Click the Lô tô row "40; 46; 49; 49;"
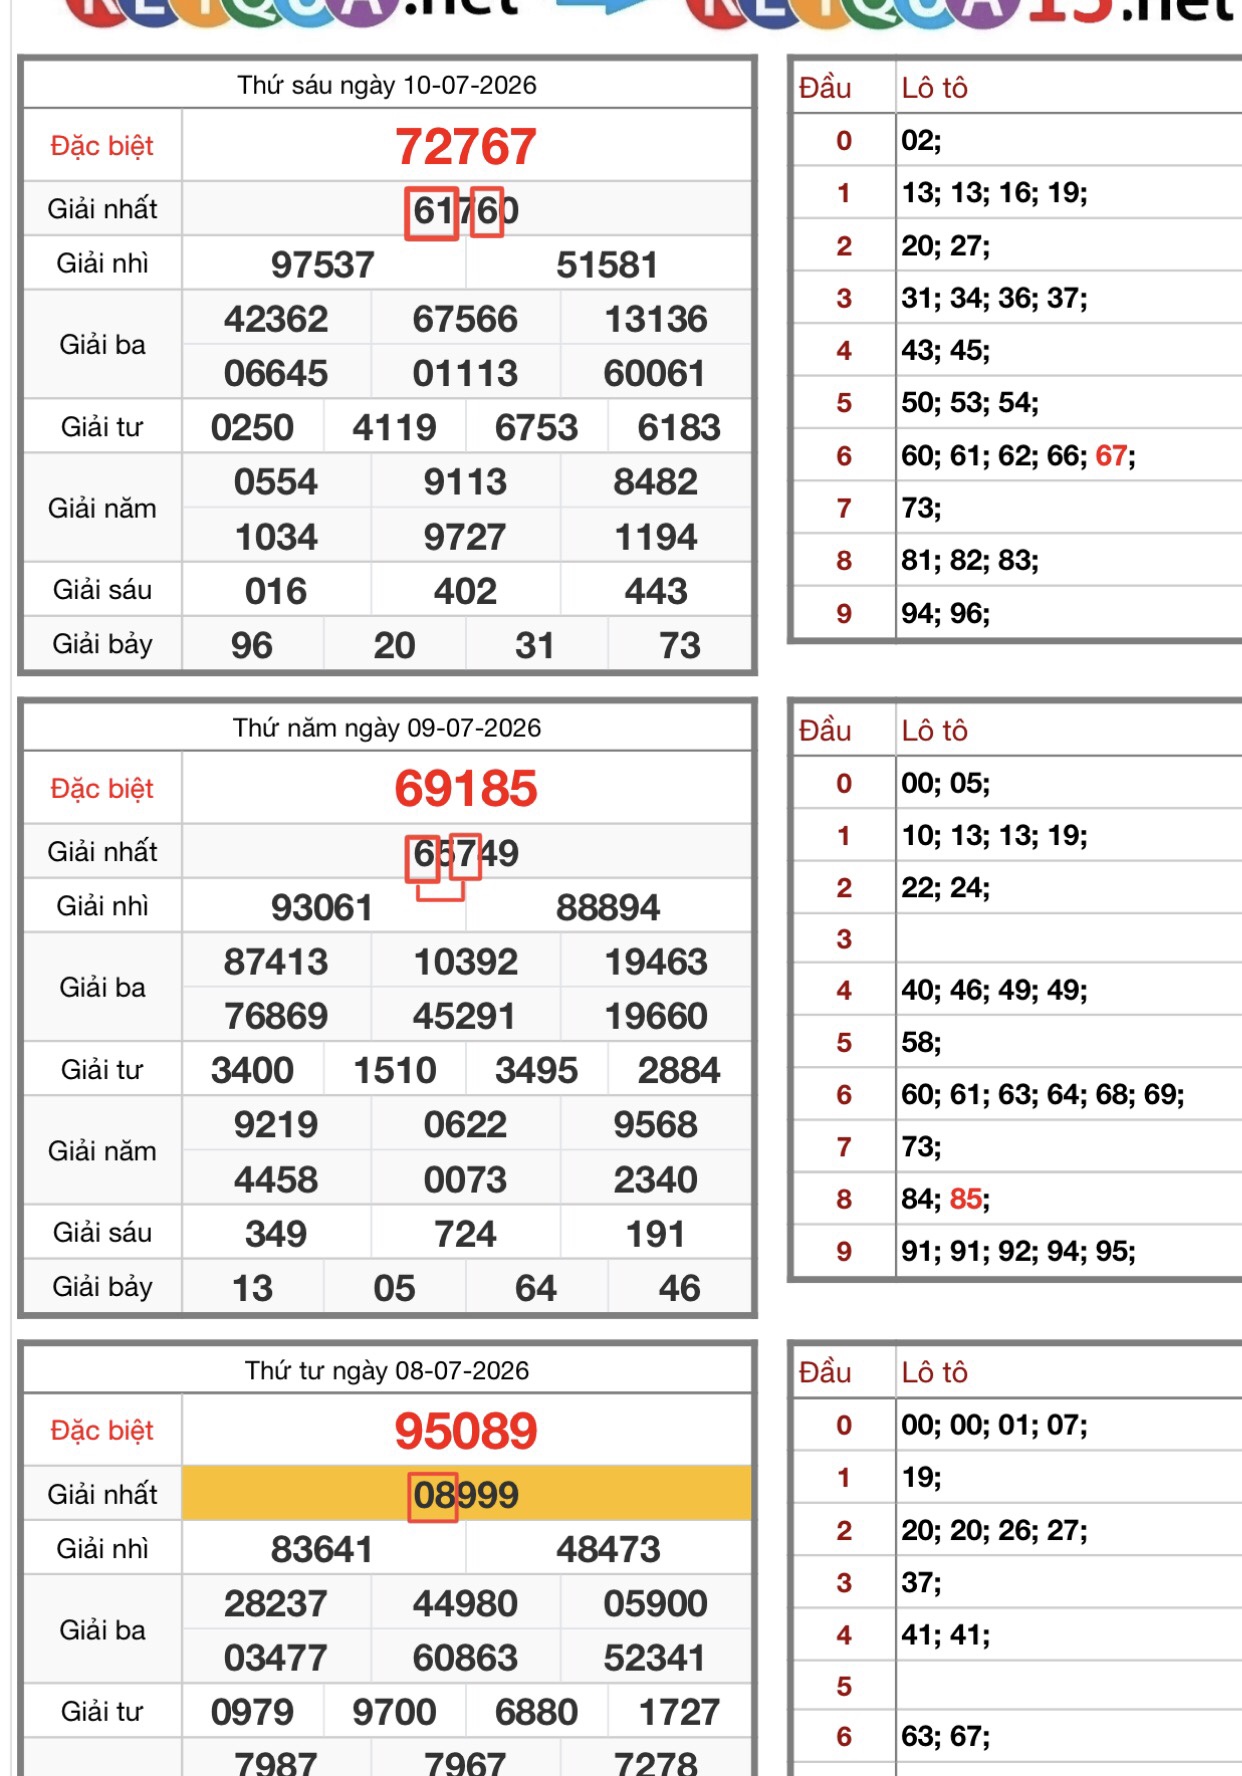Image resolution: width=1242 pixels, height=1776 pixels. pyautogui.click(x=994, y=990)
